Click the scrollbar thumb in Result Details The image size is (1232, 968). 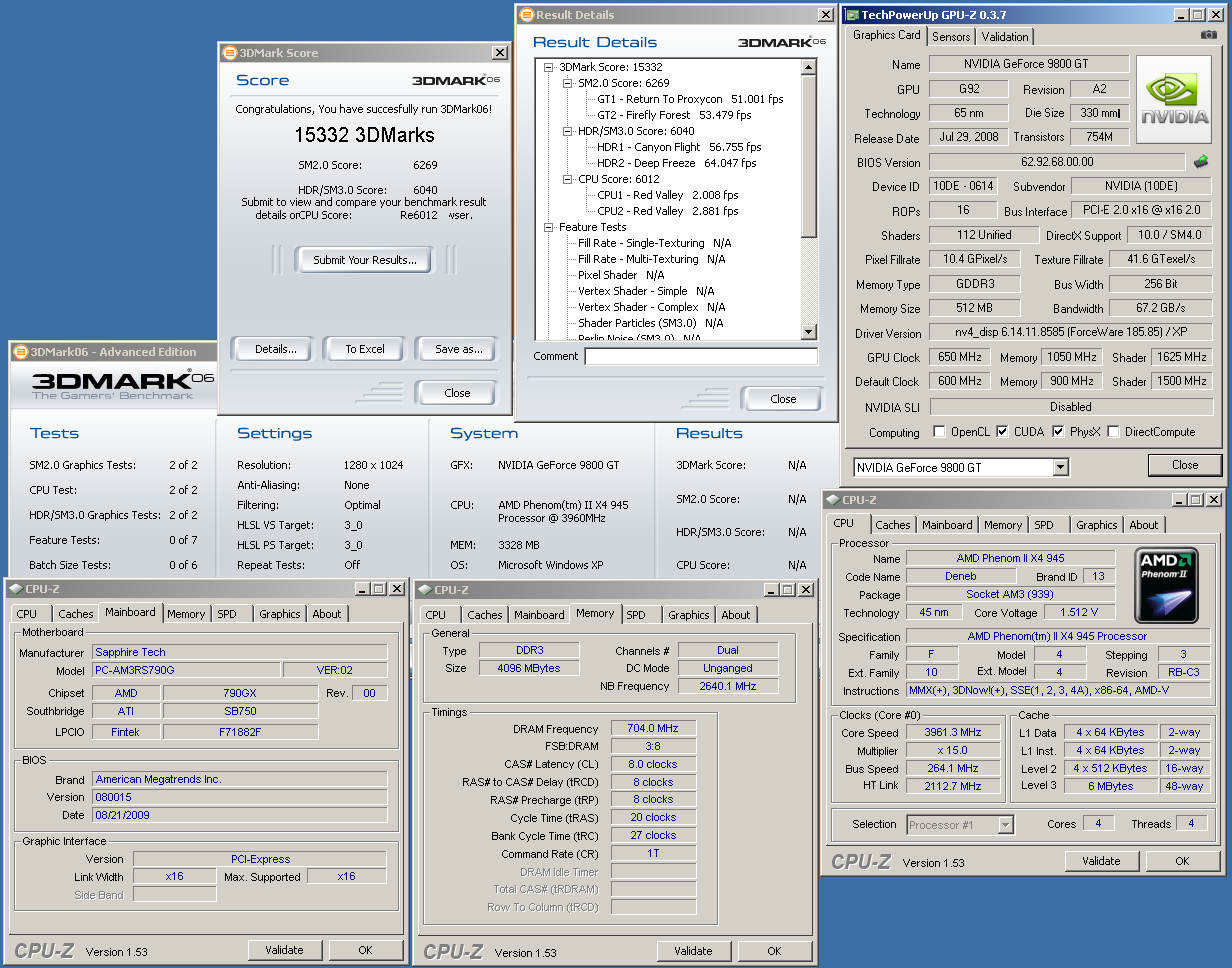(x=809, y=156)
